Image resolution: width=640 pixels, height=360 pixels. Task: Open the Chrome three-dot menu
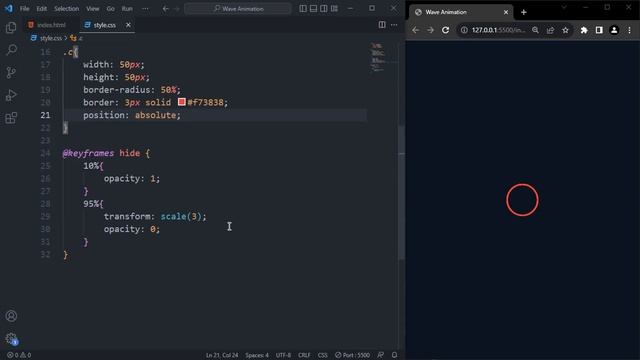pos(629,30)
